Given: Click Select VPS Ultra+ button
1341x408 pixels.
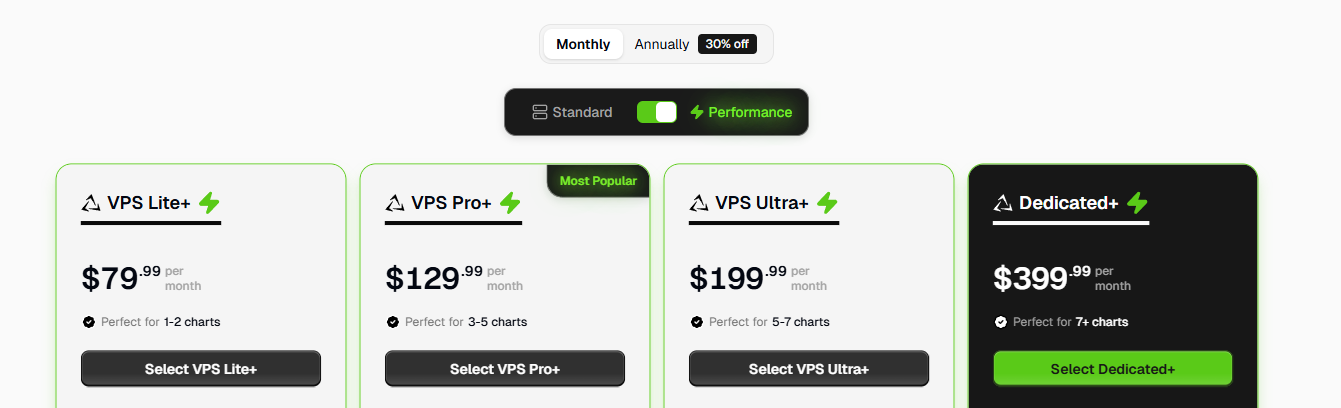Looking at the screenshot, I should (x=809, y=369).
